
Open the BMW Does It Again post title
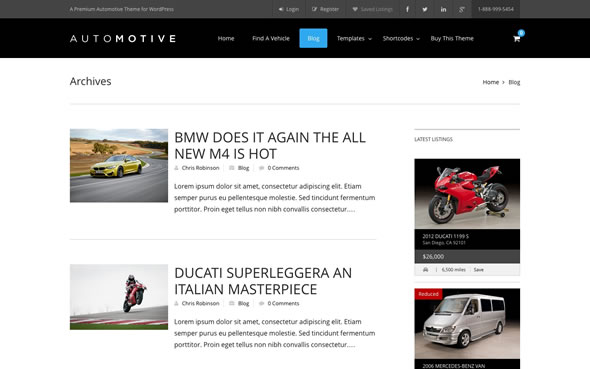point(270,146)
